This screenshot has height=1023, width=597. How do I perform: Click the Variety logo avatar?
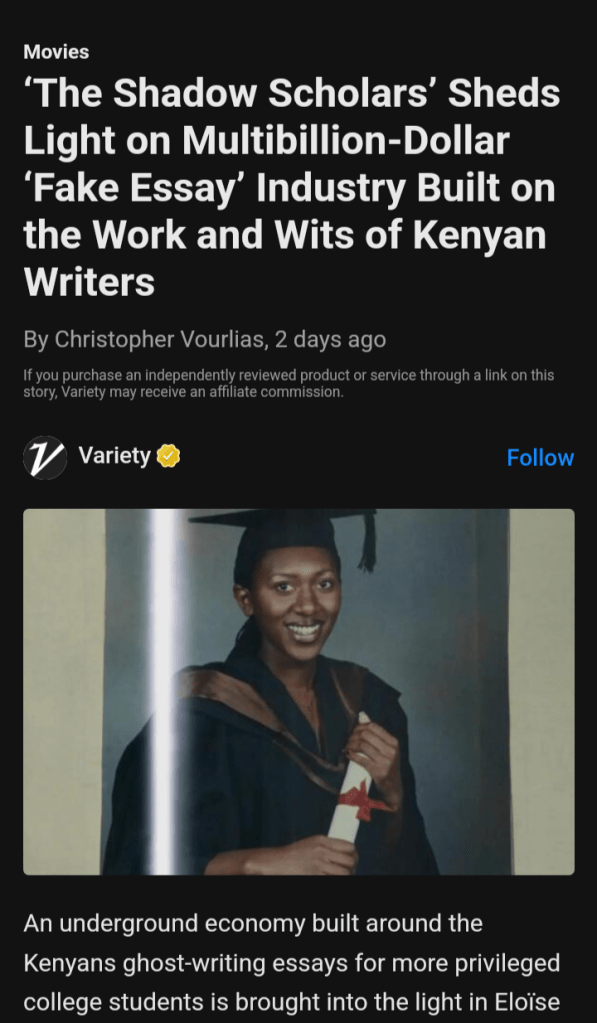(x=45, y=457)
